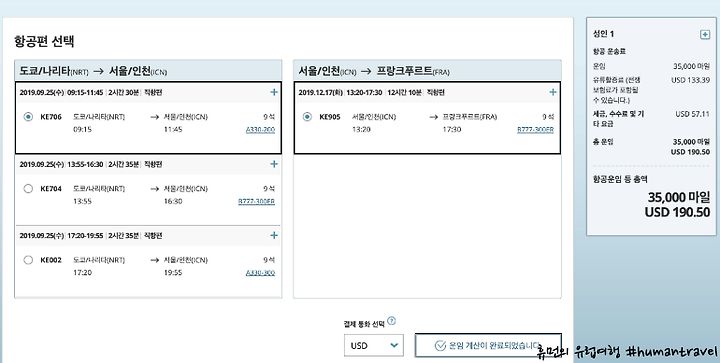Click the 9 석 seat count for KE905
Viewport: 720px width, 363px height.
click(x=548, y=117)
